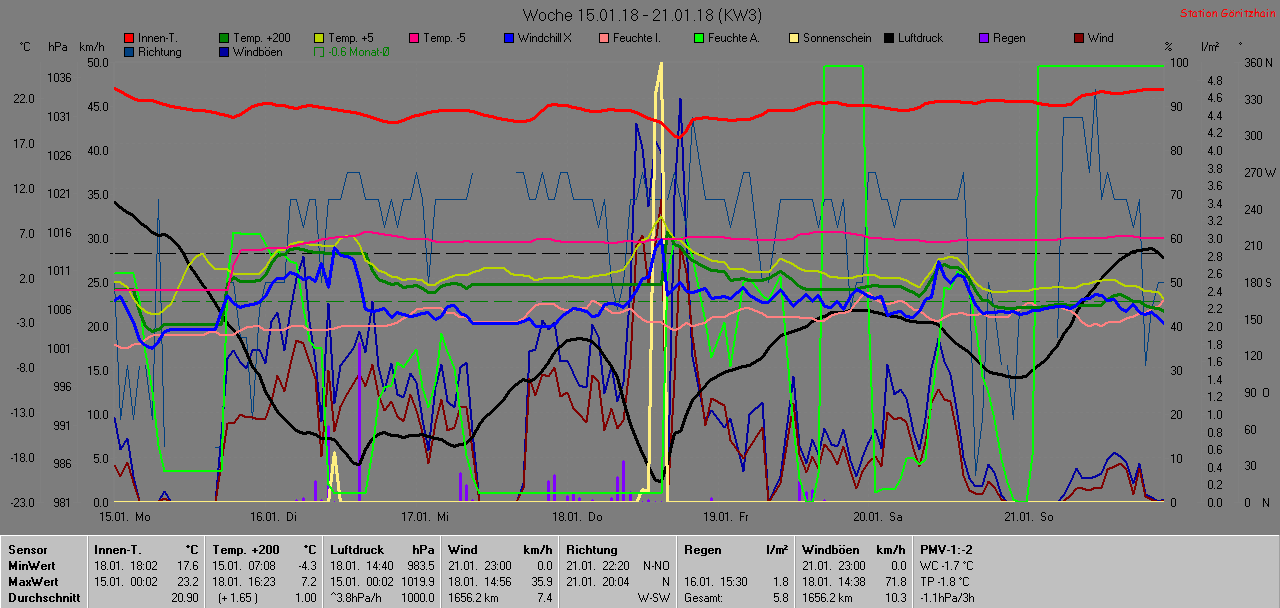Toggle the -0.6 Monat-Ø outline box

319,52
